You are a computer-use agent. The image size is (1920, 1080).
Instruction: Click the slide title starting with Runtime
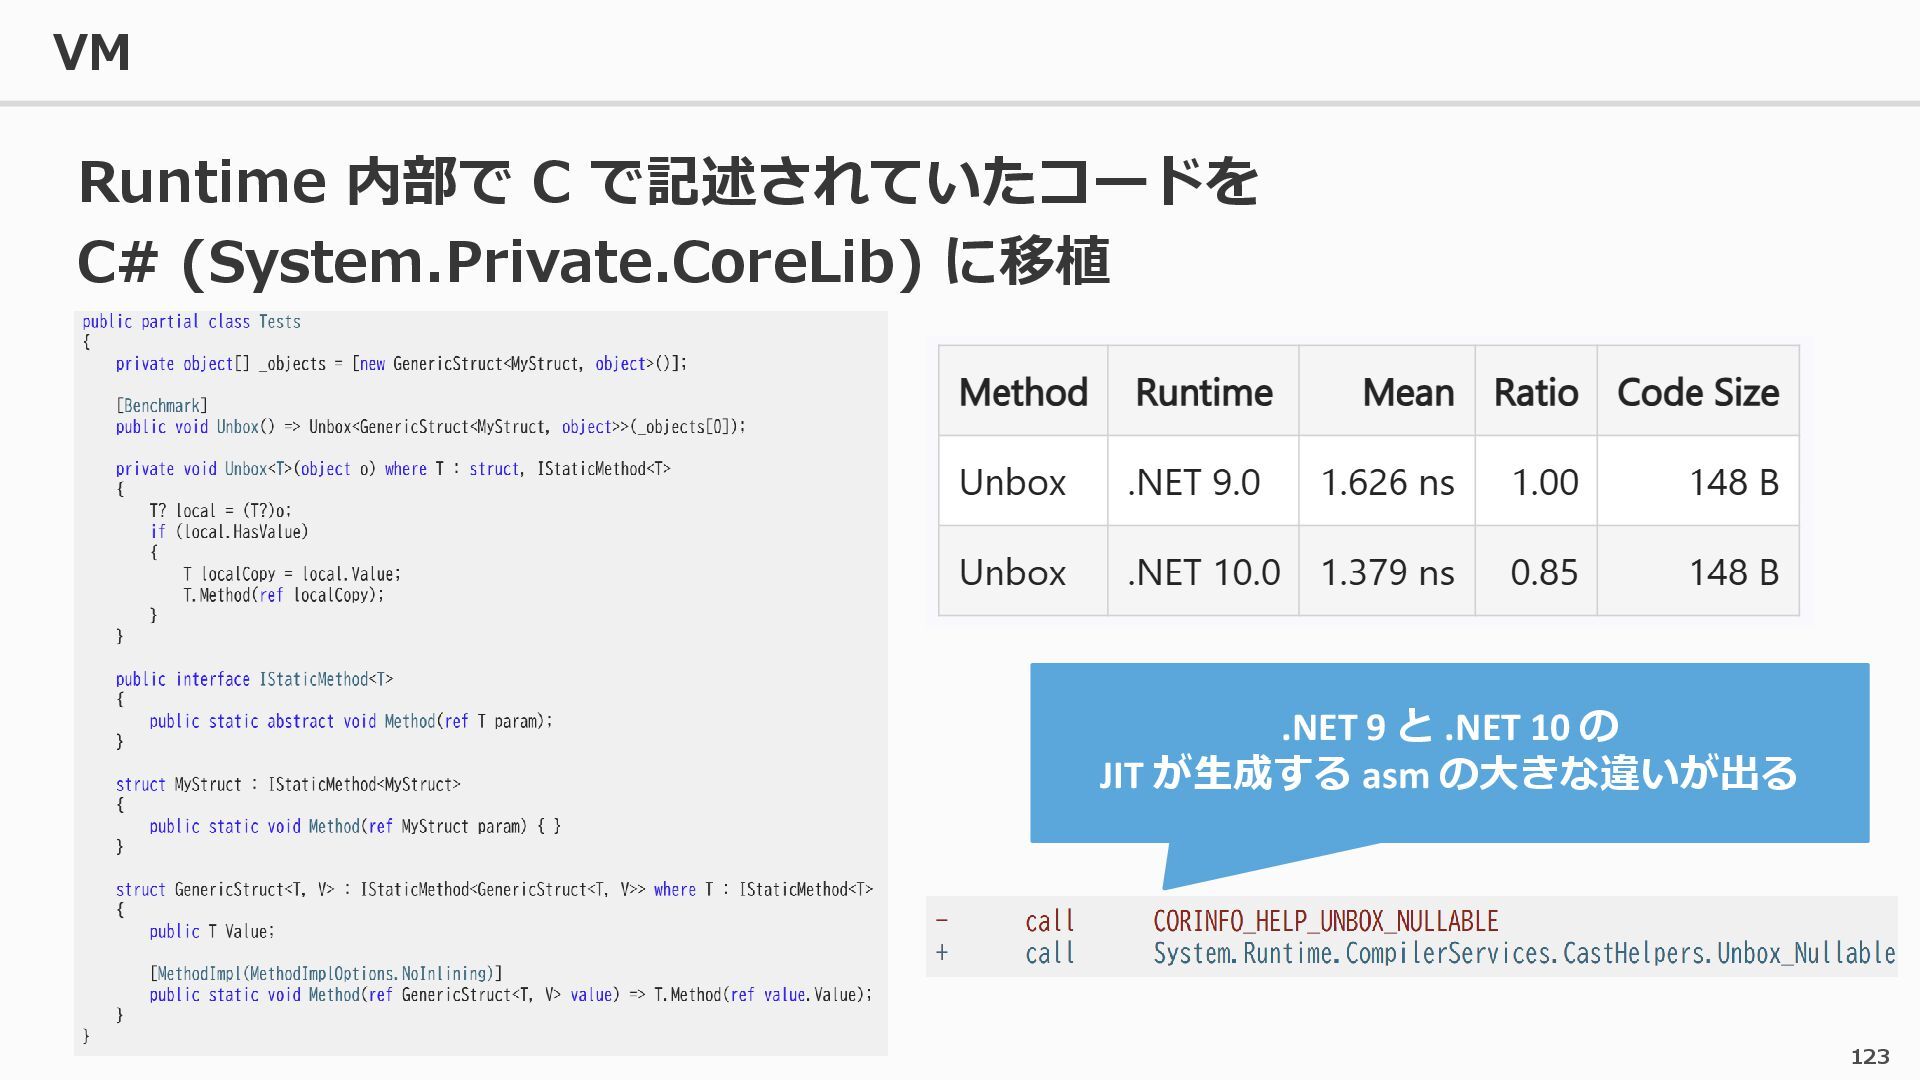coord(667,182)
